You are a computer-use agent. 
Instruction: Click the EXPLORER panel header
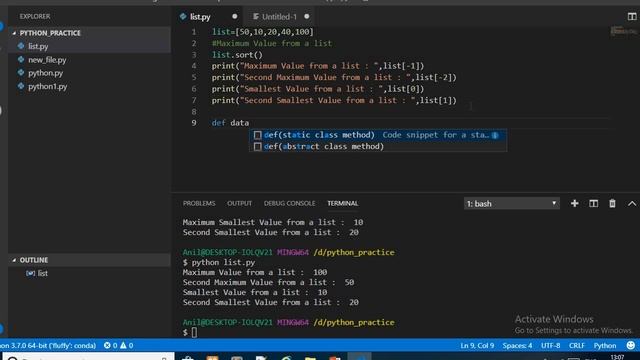click(35, 16)
